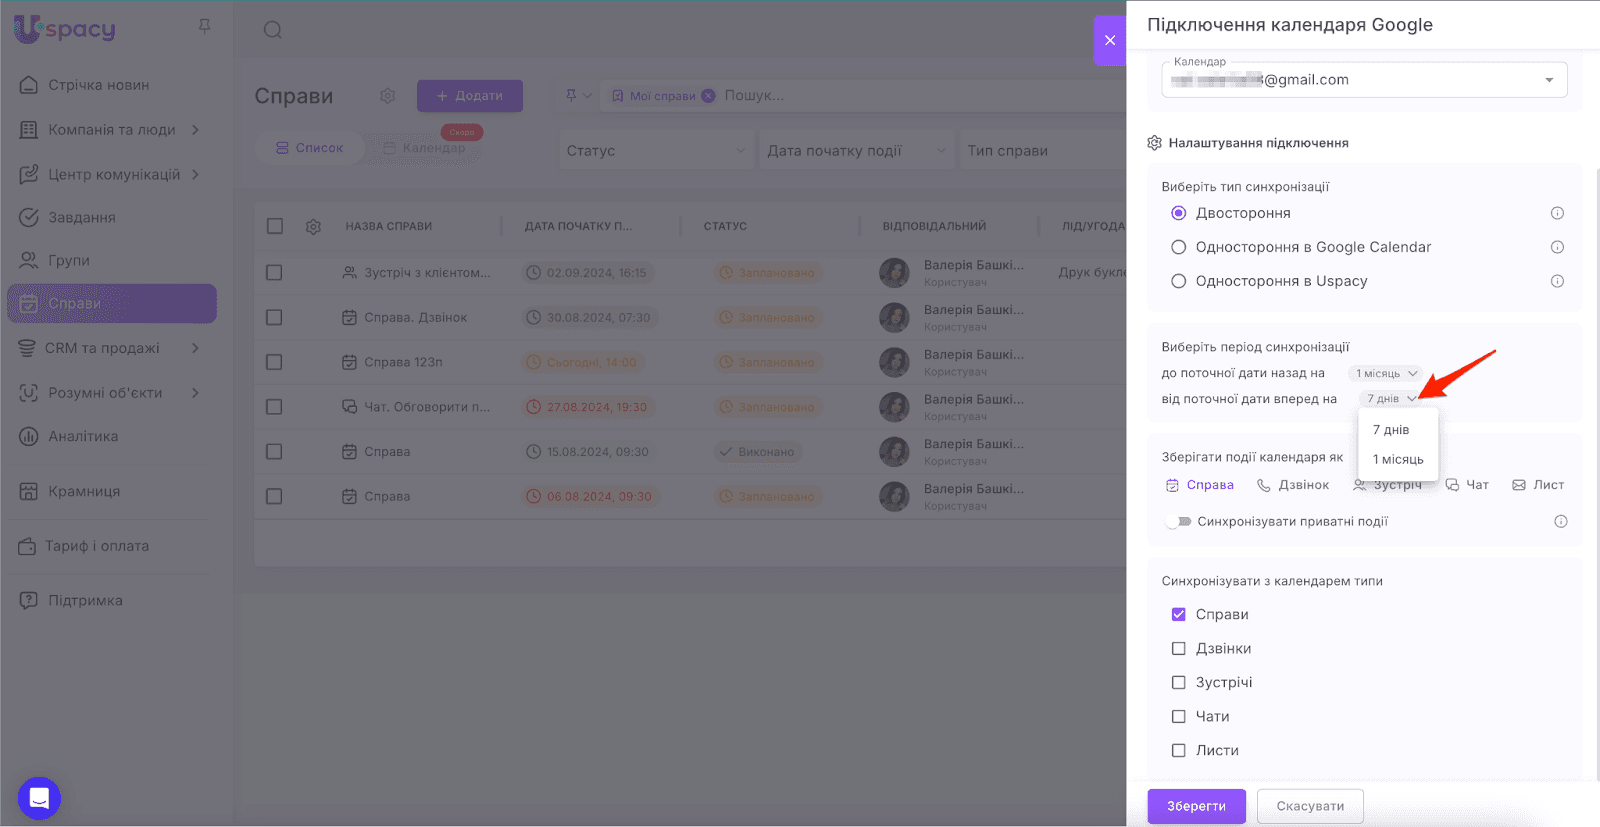The width and height of the screenshot is (1600, 827).
Task: Show info about Одностороння в Google Calendar
Action: point(1557,247)
